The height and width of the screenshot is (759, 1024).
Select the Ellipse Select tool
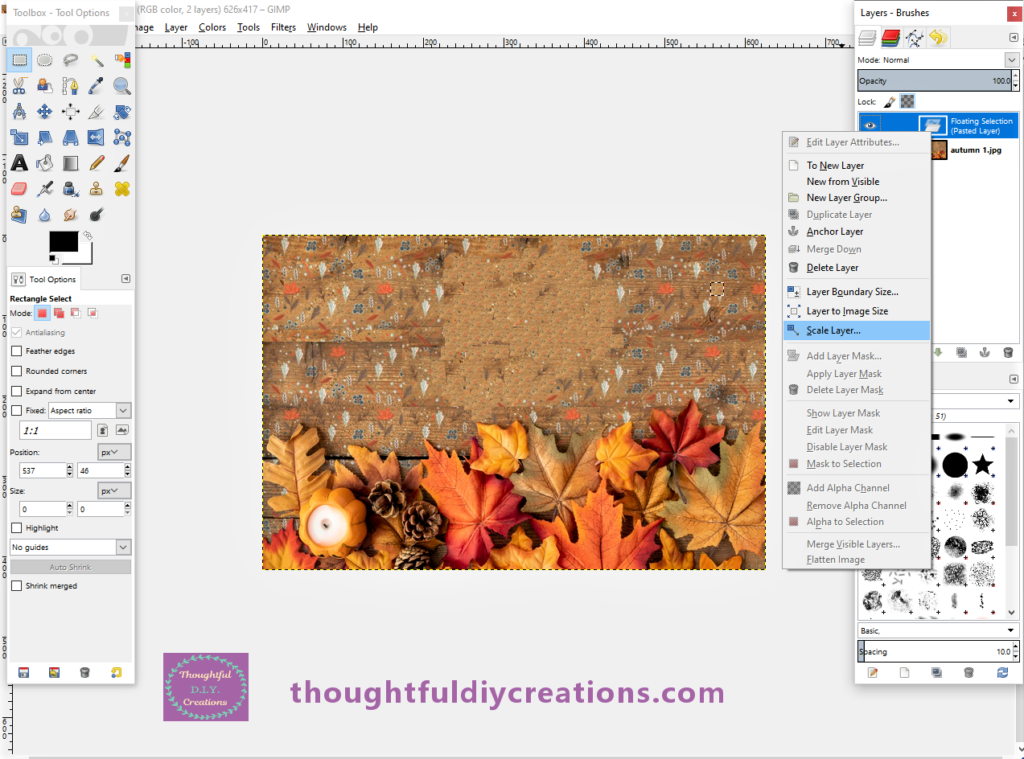45,60
